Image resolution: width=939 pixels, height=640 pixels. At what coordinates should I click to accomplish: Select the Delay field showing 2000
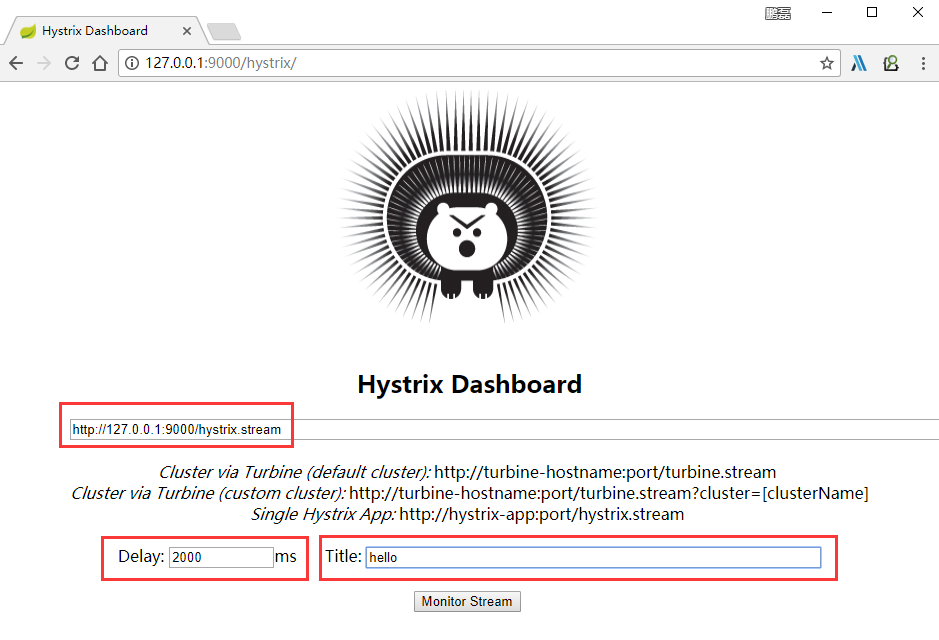220,557
